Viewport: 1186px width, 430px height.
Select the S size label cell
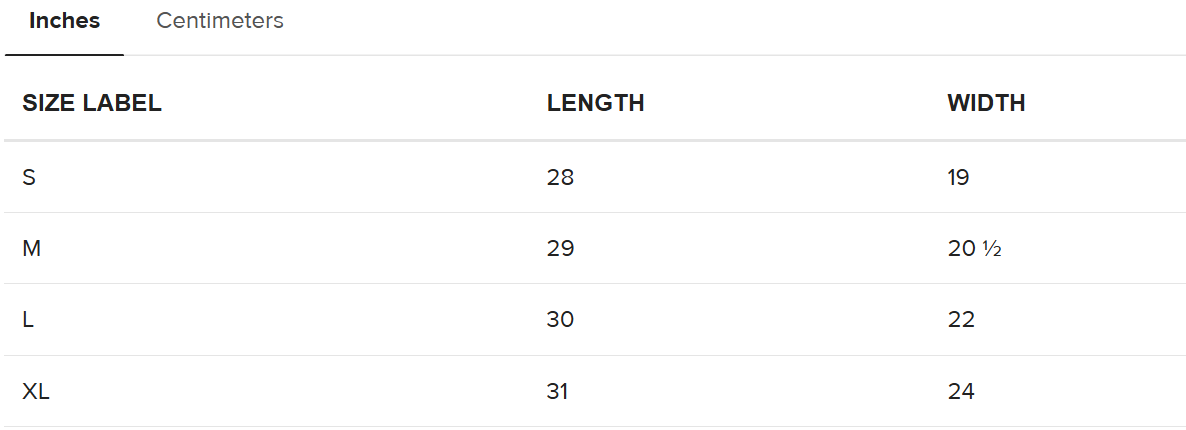point(29,178)
